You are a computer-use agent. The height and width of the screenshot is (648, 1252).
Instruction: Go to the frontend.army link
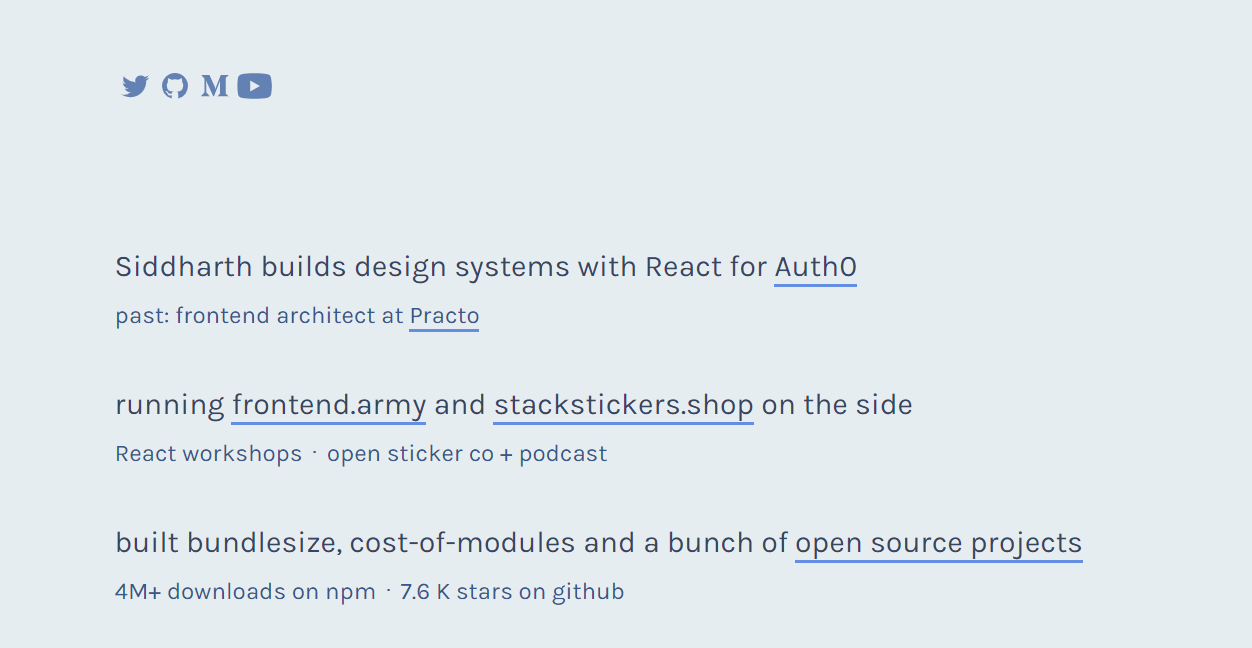329,405
